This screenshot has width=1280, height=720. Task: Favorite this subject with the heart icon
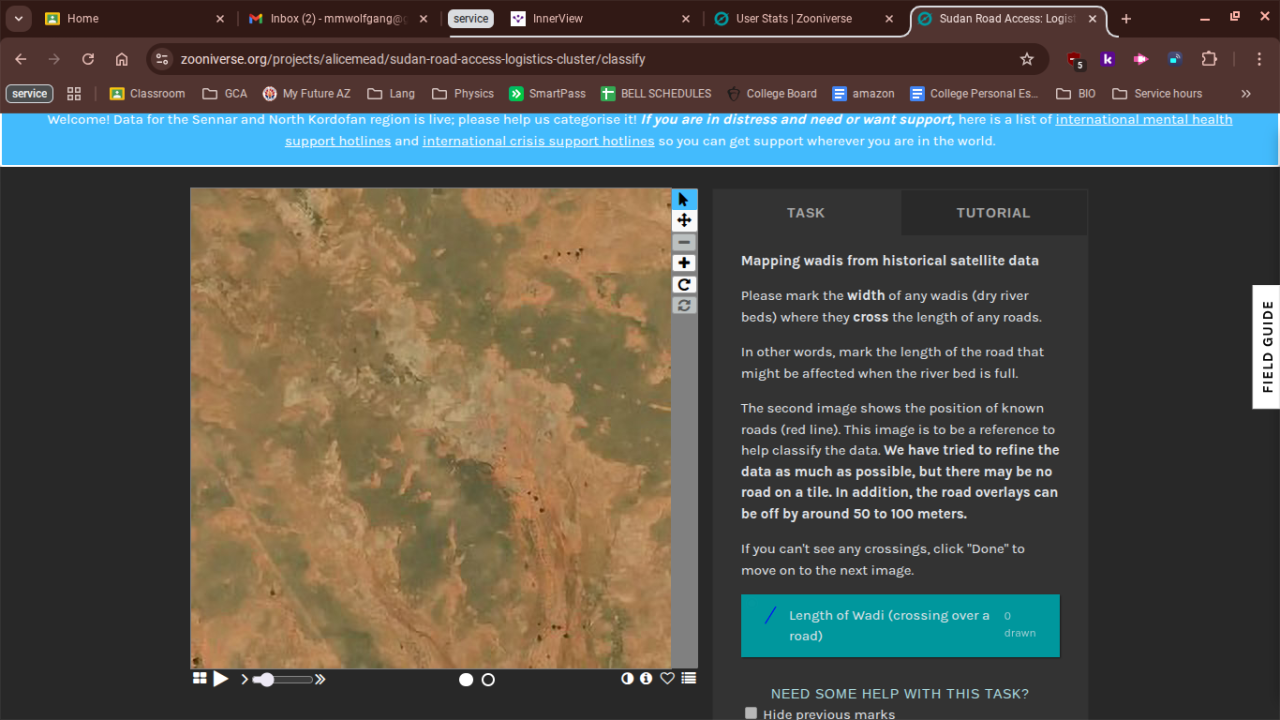click(x=667, y=678)
